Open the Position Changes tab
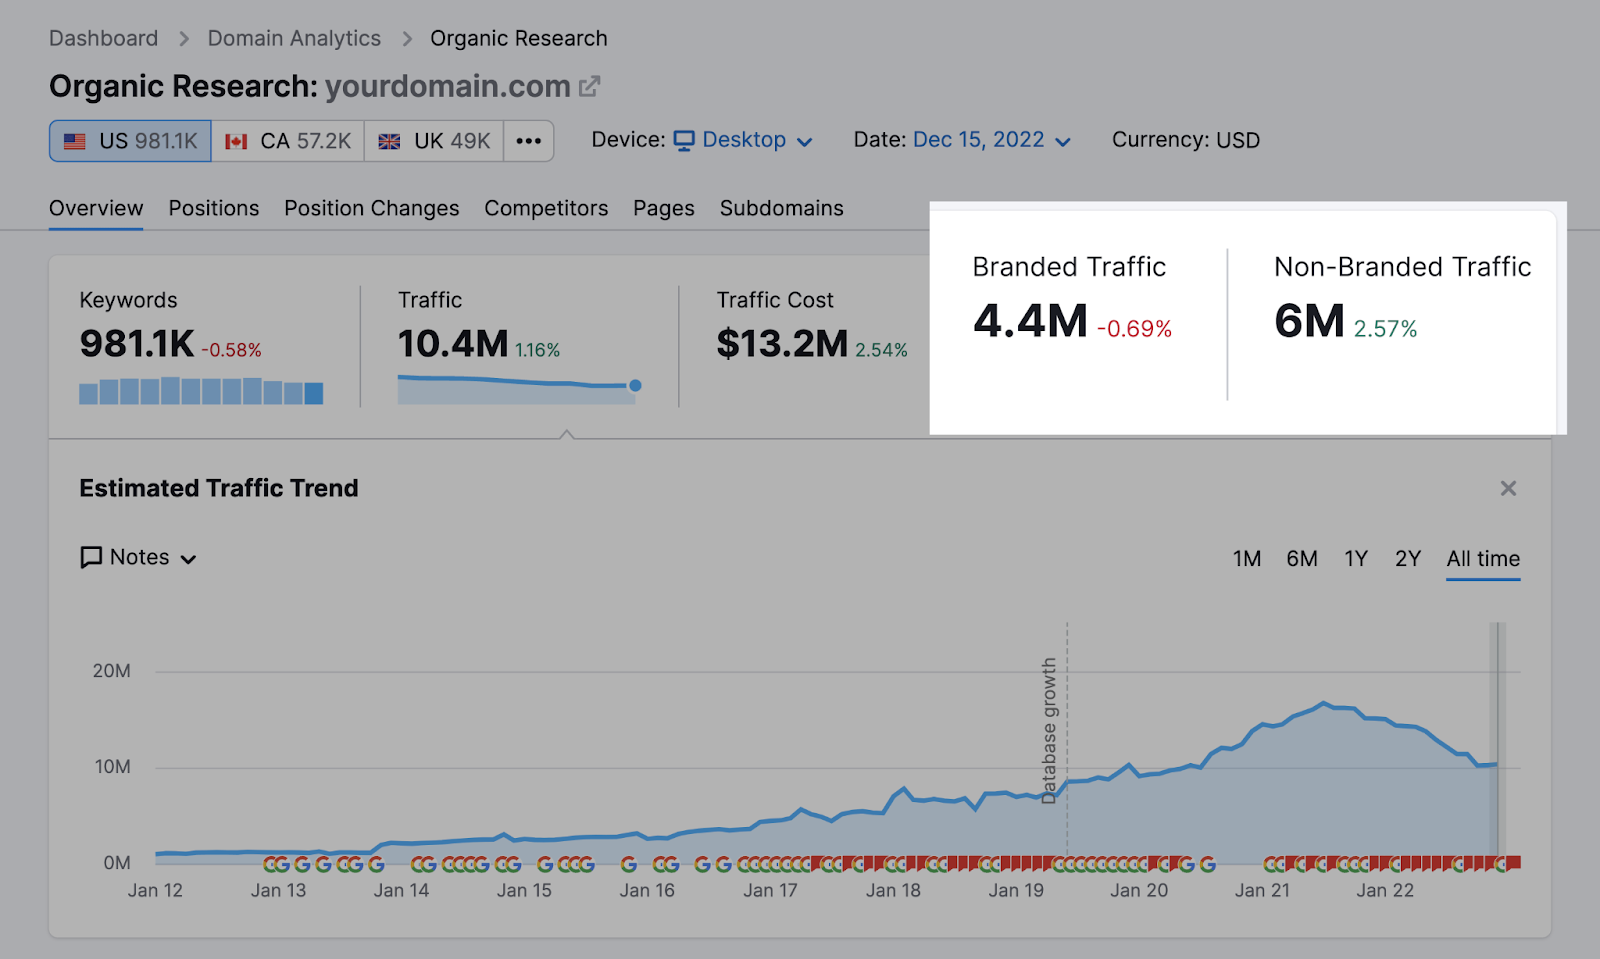The width and height of the screenshot is (1600, 959). (x=372, y=208)
